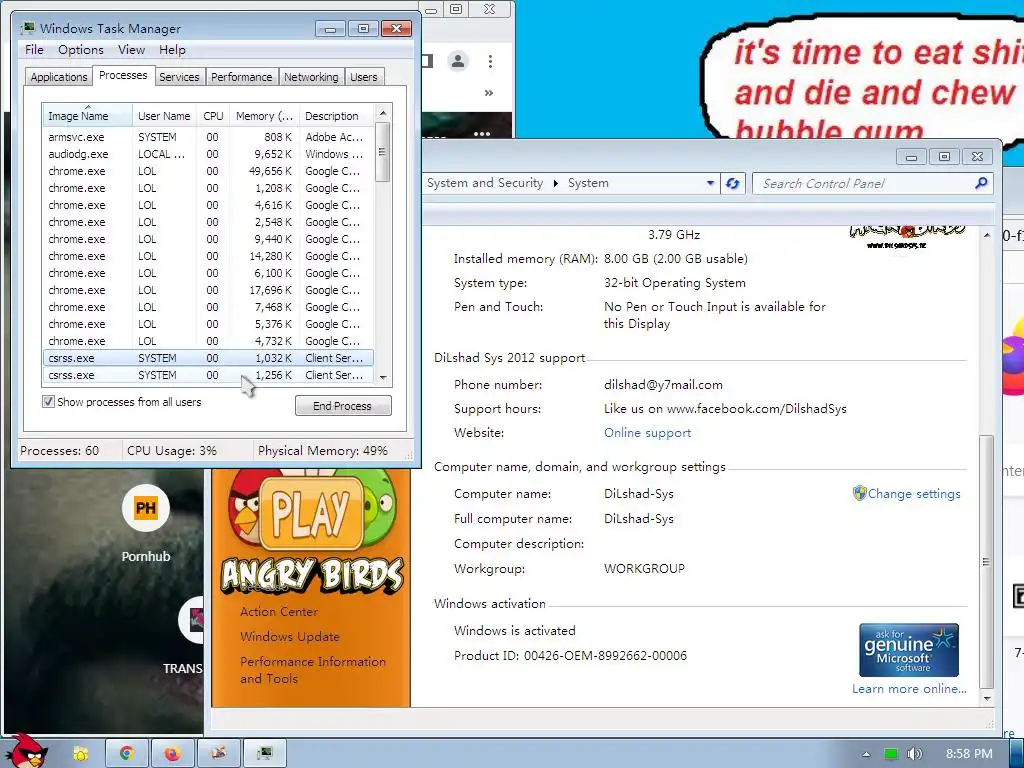Sort by the Description column header
The image size is (1024, 768).
(336, 116)
